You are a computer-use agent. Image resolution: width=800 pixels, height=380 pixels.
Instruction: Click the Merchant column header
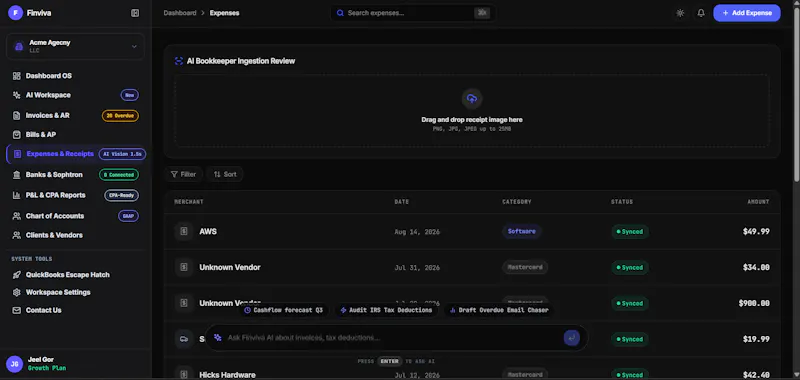coord(189,202)
